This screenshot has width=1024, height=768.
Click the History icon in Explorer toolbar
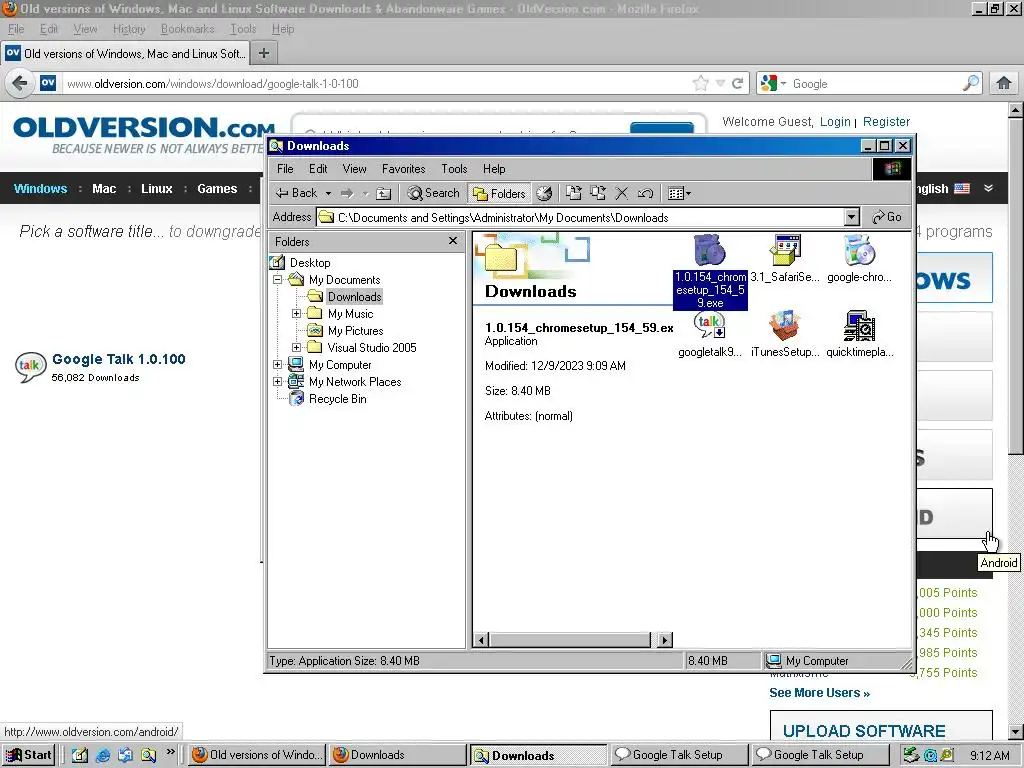point(544,193)
